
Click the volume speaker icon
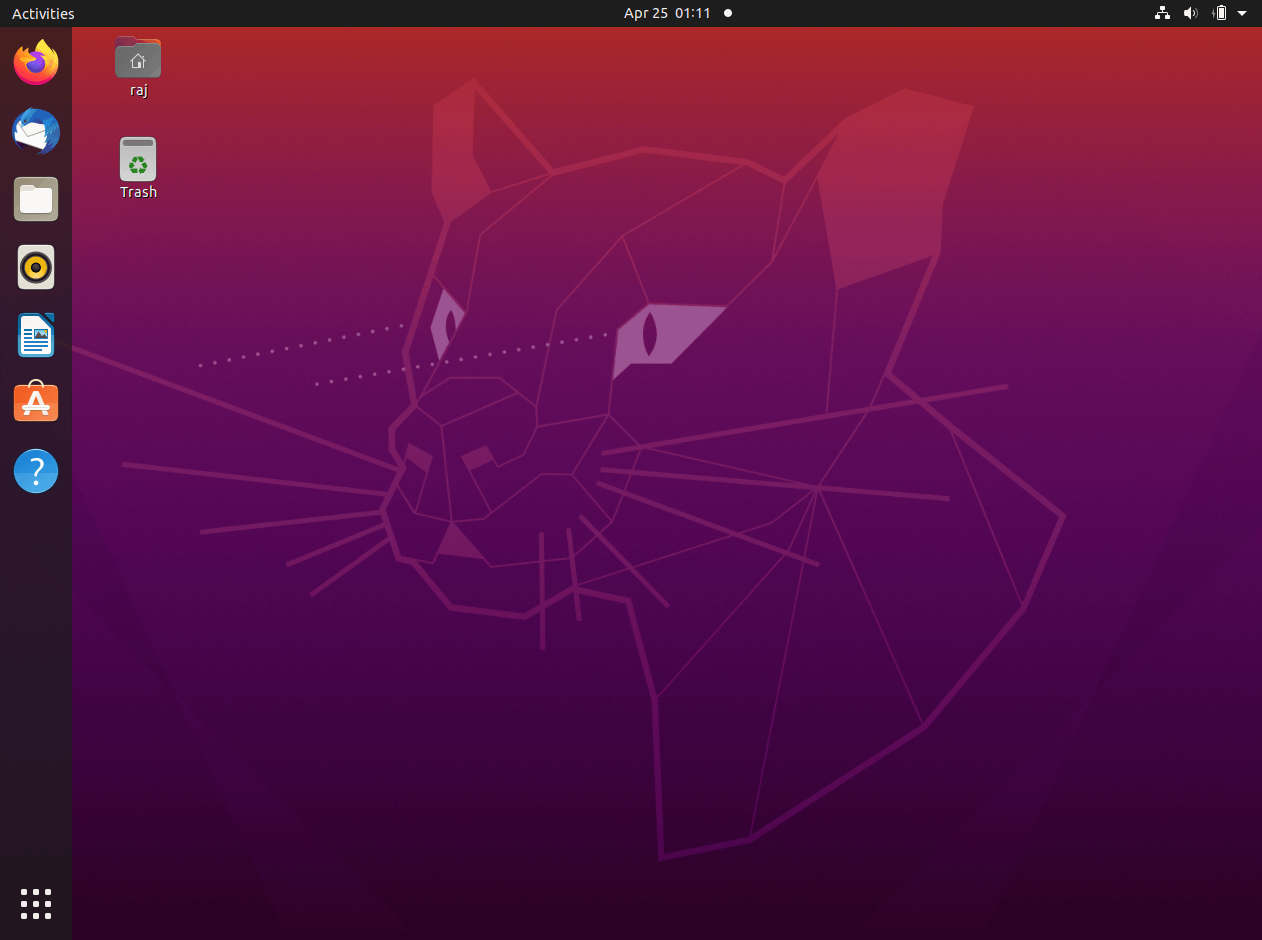[x=1190, y=13]
